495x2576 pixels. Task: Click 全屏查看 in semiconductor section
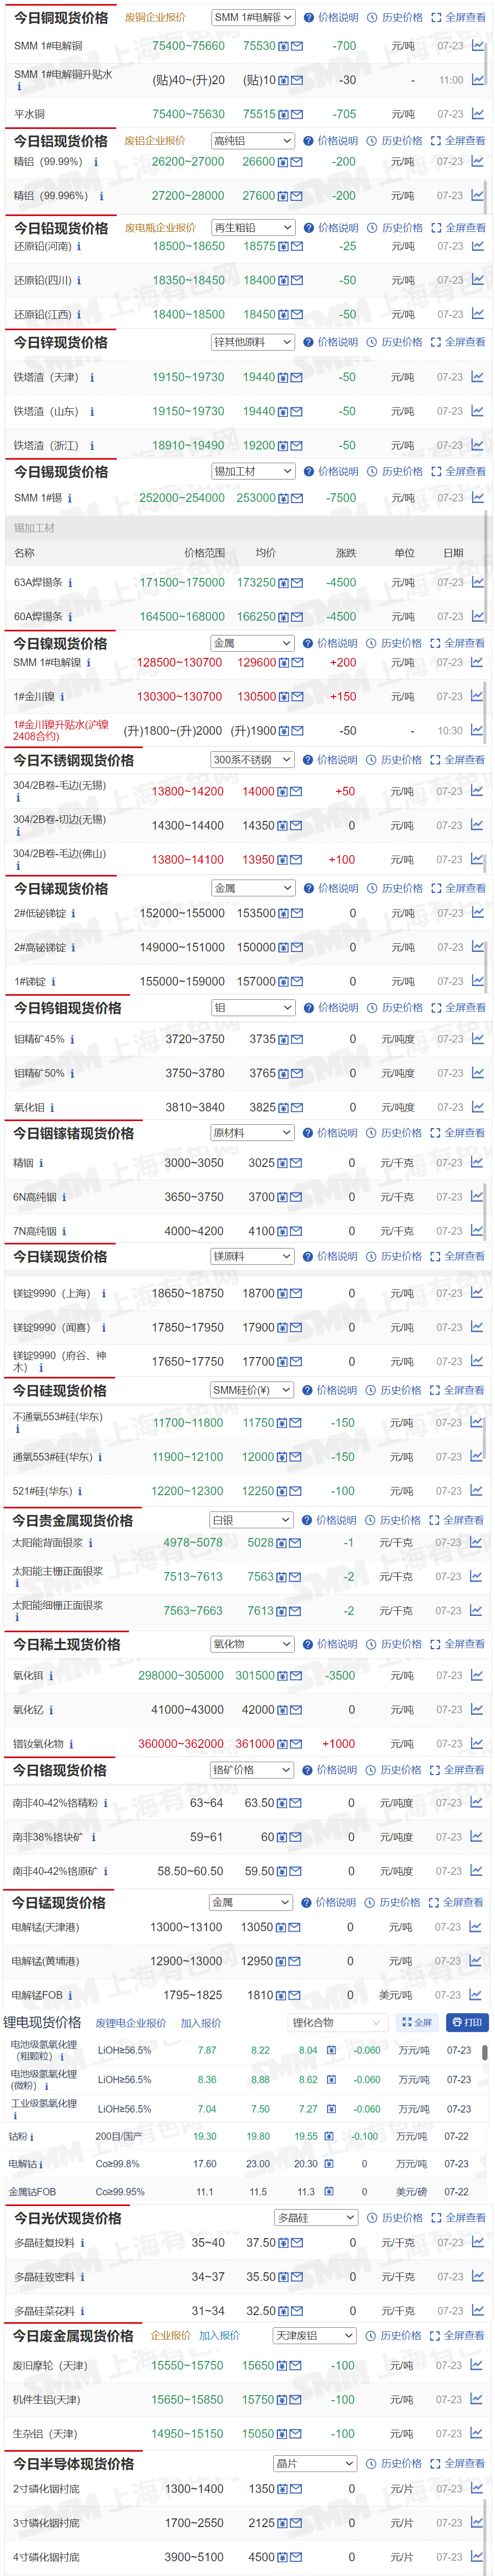tap(458, 2464)
